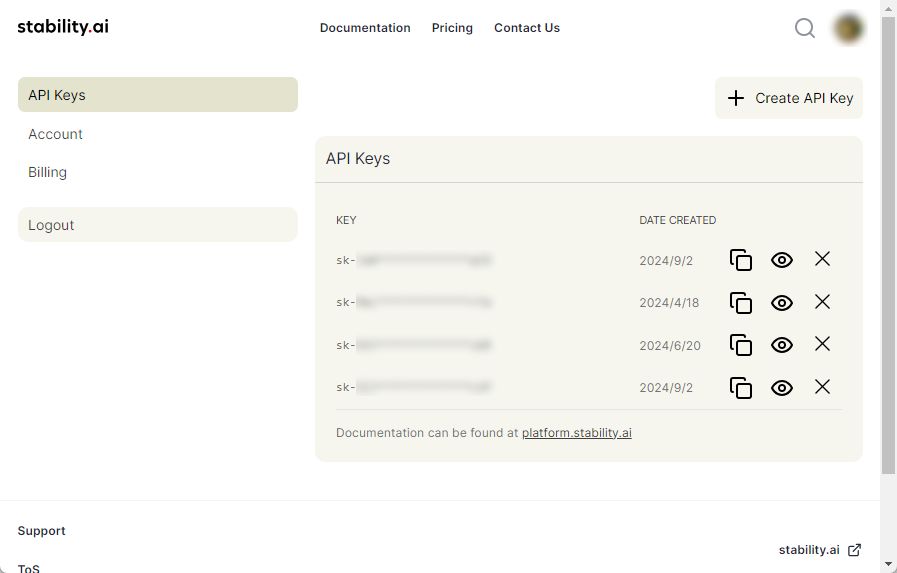This screenshot has height=573, width=897.
Task: Click the 2024/4/18 date cell
Action: (669, 303)
